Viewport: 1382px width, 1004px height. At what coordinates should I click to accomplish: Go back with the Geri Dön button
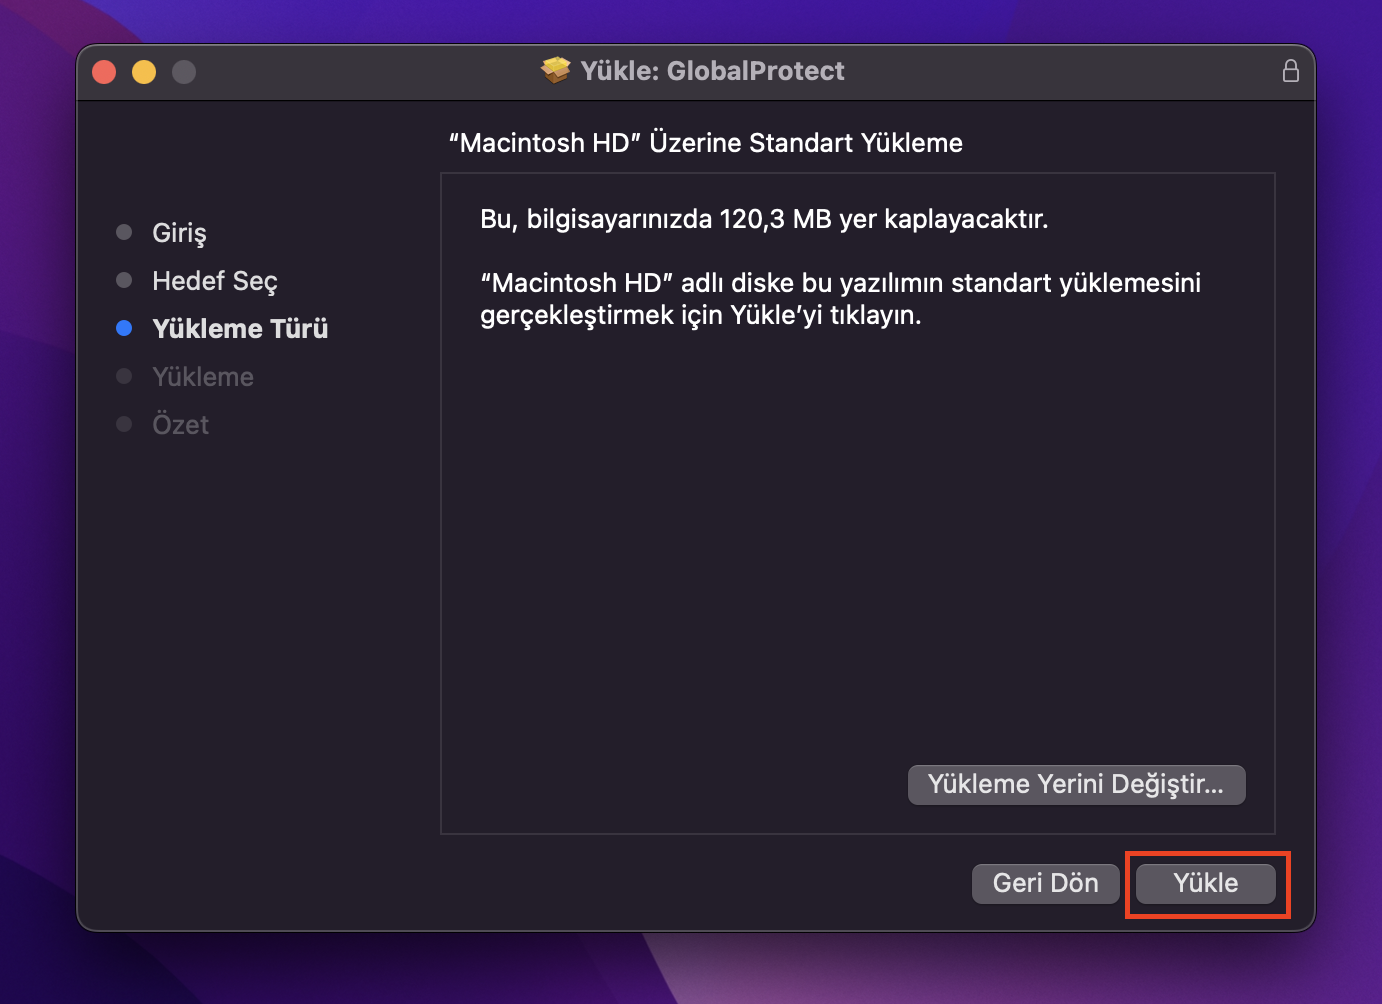tap(1045, 883)
